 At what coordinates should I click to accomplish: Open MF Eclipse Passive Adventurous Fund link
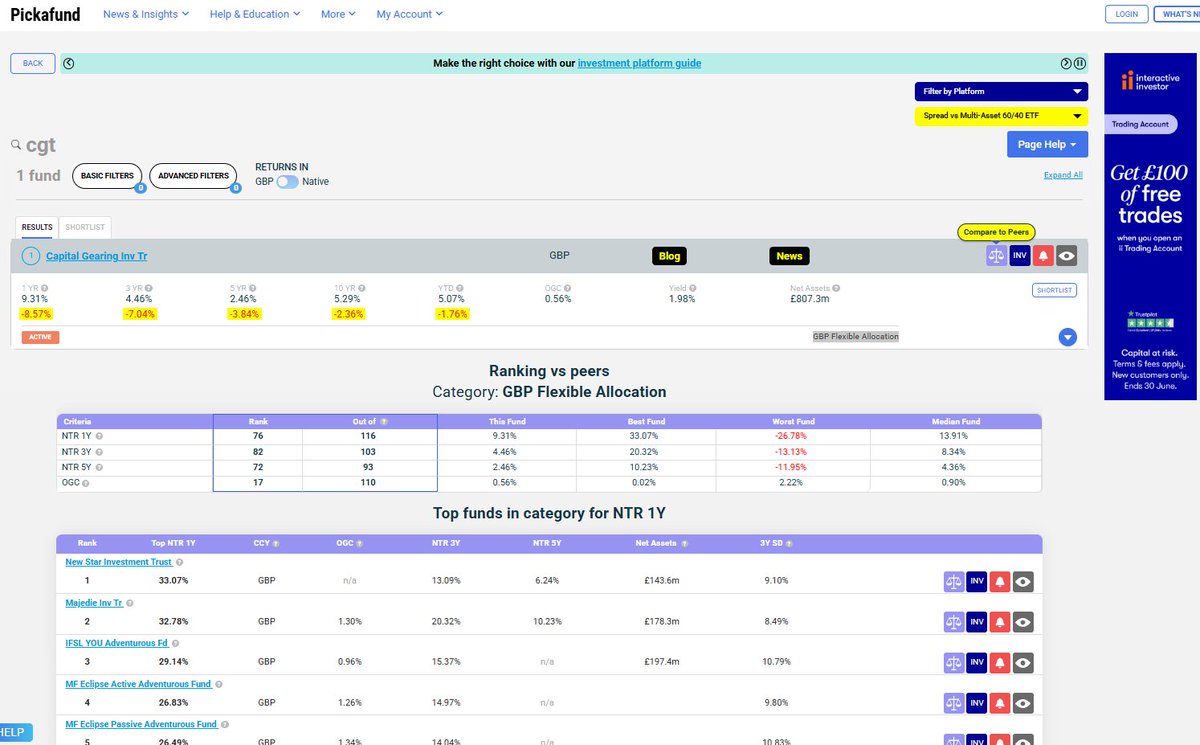[141, 724]
